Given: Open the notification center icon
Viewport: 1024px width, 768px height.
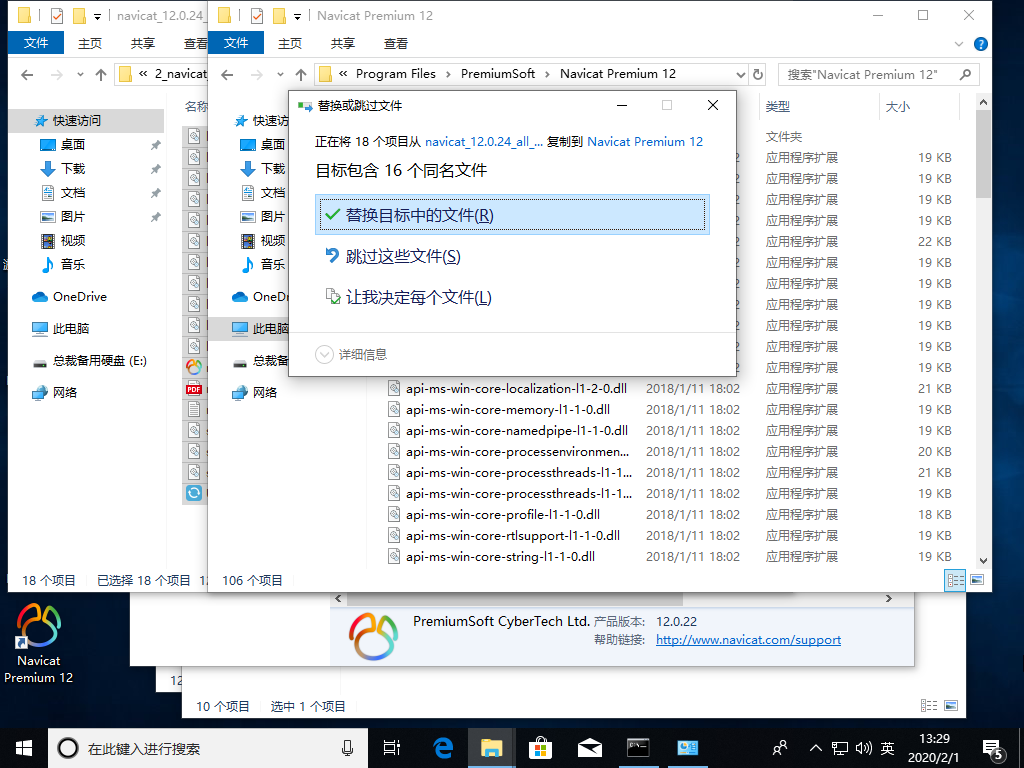Looking at the screenshot, I should coord(993,750).
